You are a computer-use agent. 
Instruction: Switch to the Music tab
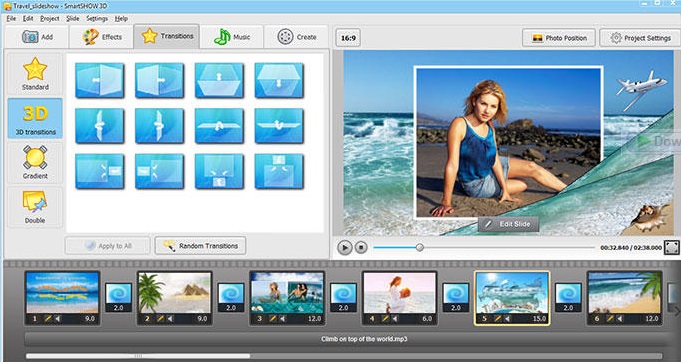(231, 37)
